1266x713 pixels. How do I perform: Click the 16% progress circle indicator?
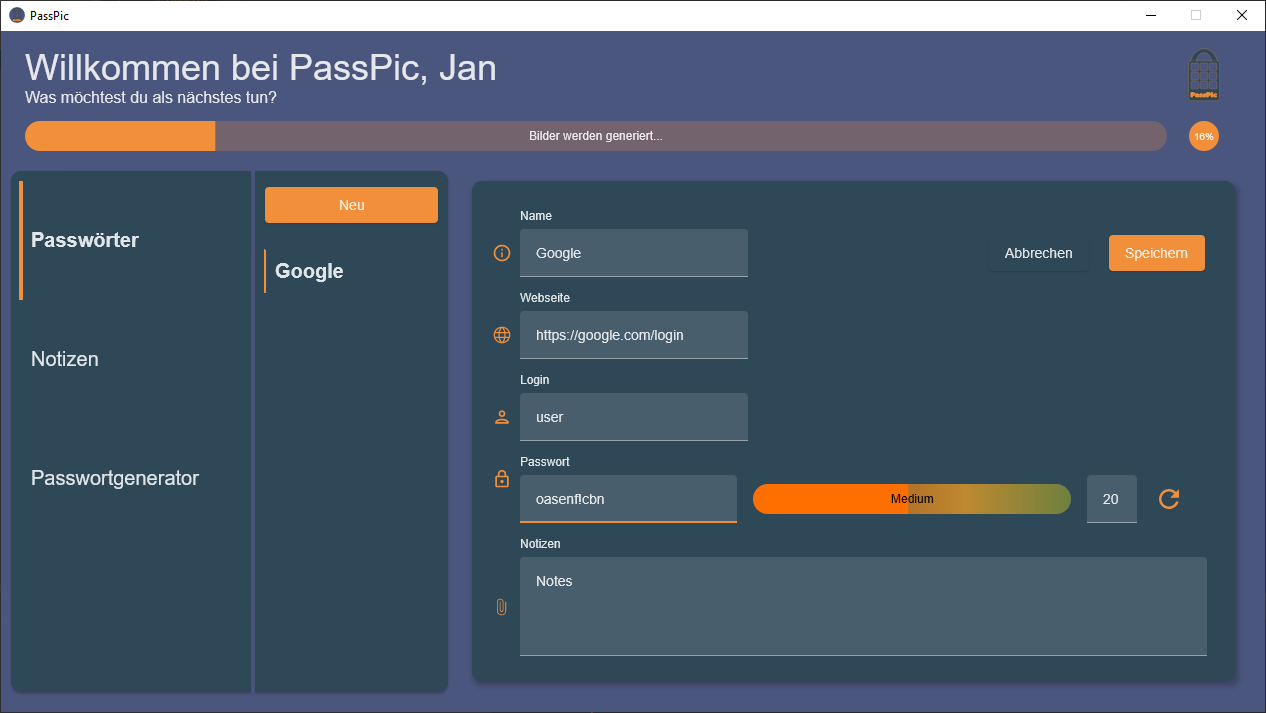[1204, 136]
